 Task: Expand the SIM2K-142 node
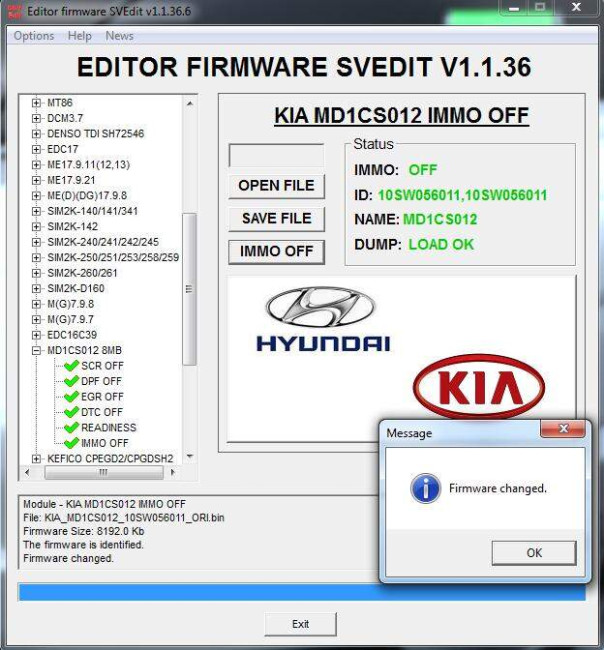[36, 226]
